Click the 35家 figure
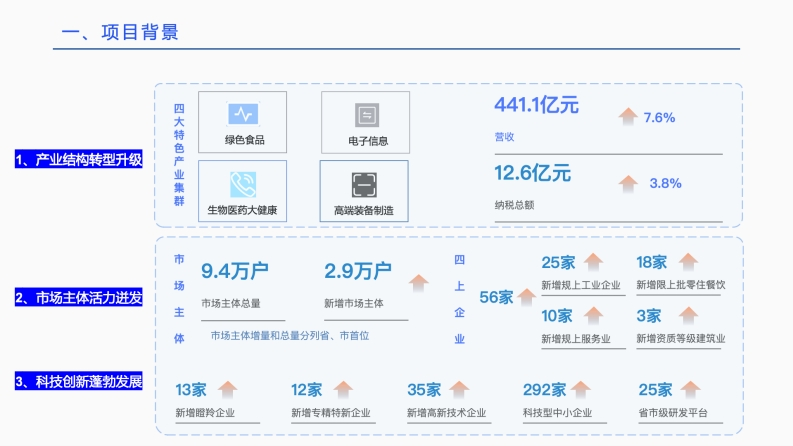This screenshot has height=446, width=793. tap(424, 390)
